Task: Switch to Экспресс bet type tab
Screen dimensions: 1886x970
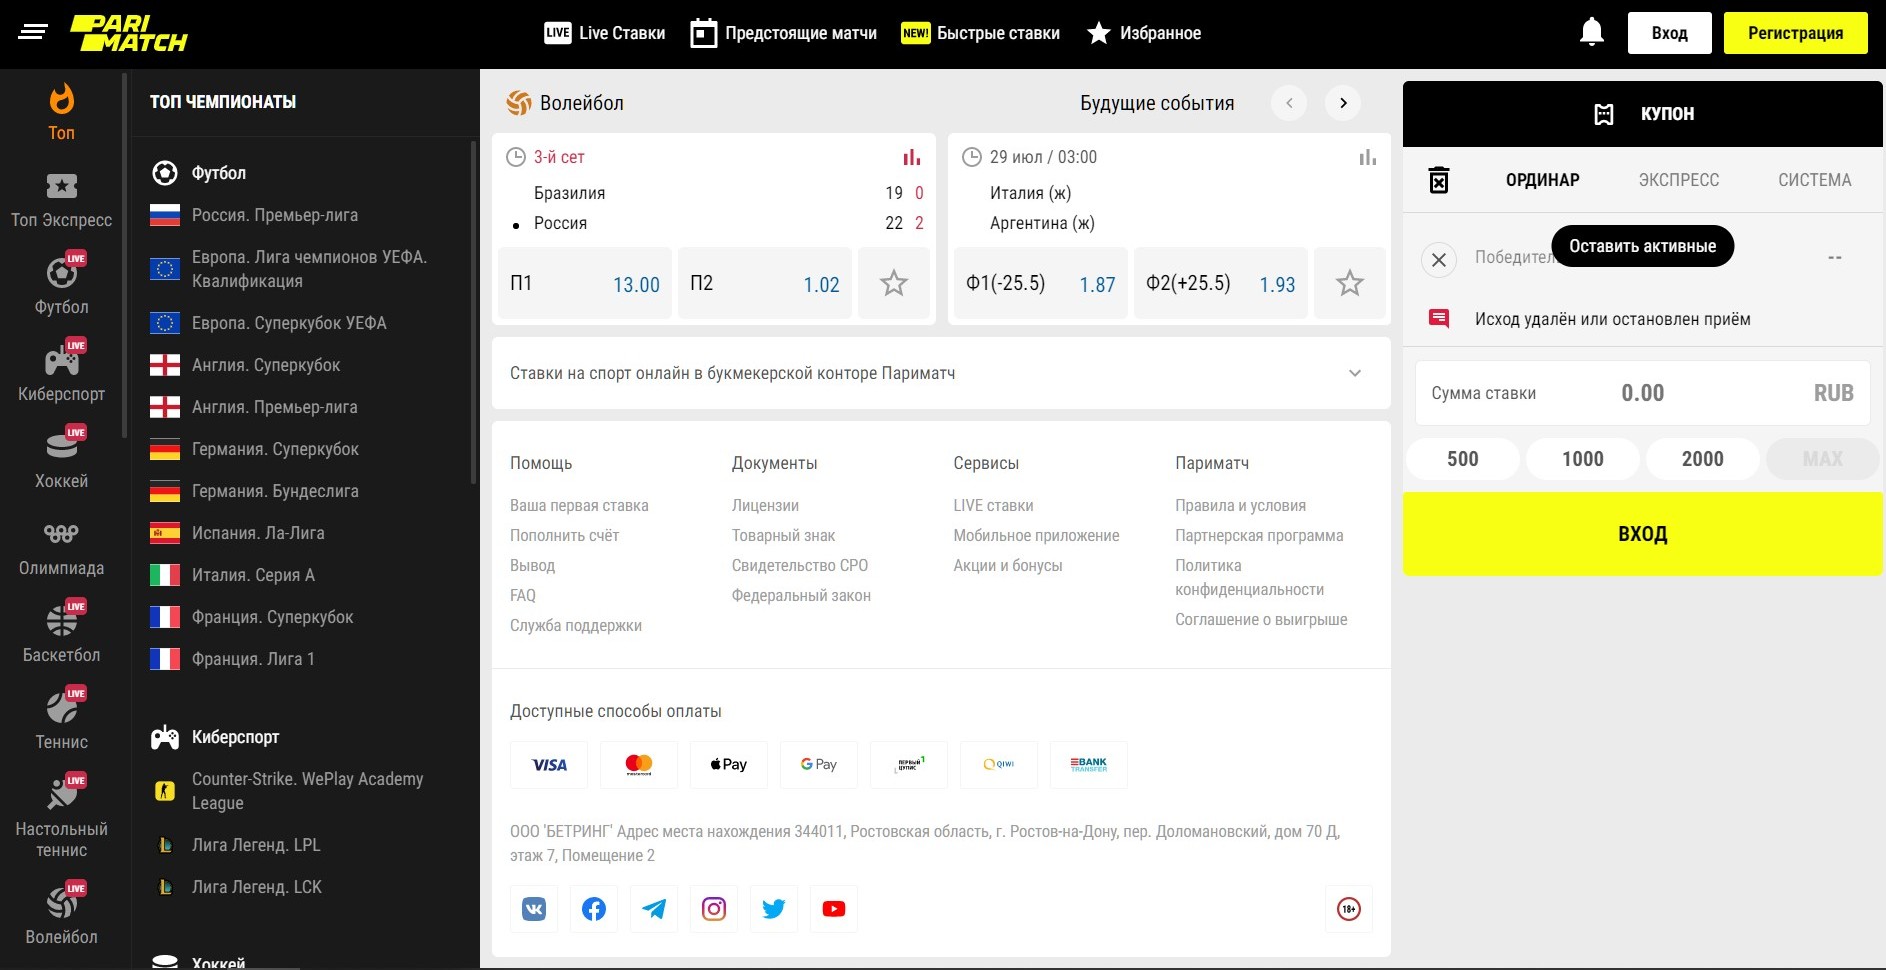Action: coord(1679,180)
